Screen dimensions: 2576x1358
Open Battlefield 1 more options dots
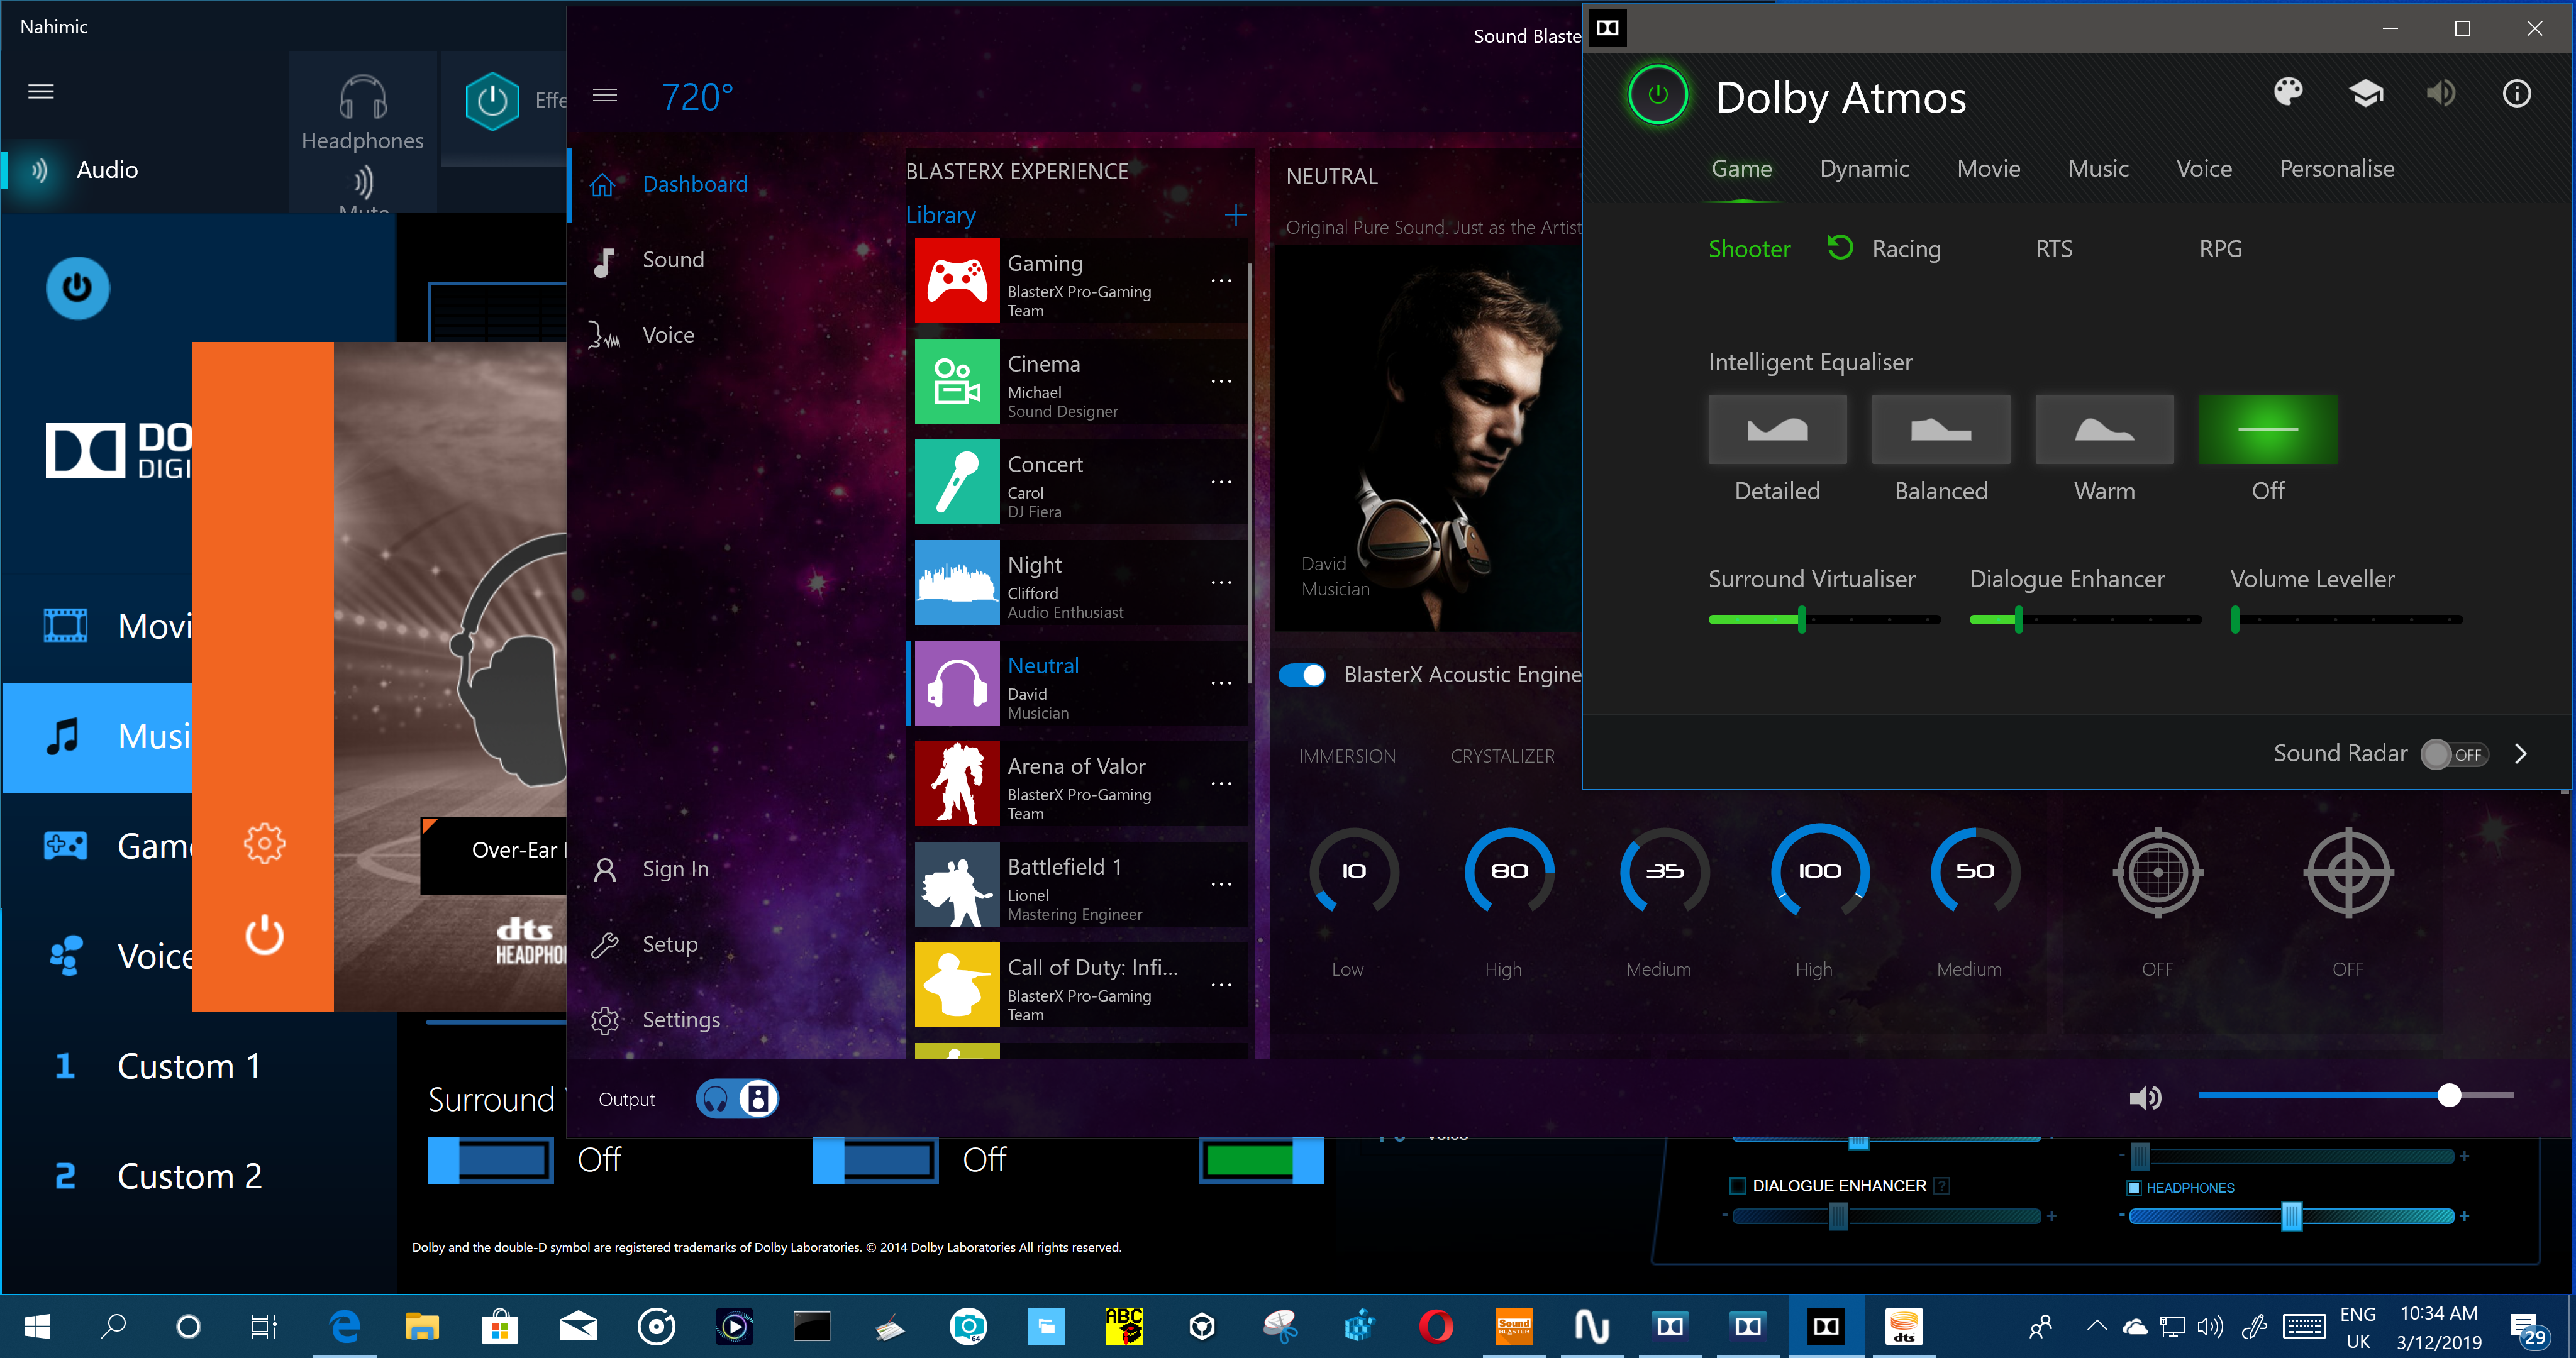click(1221, 885)
